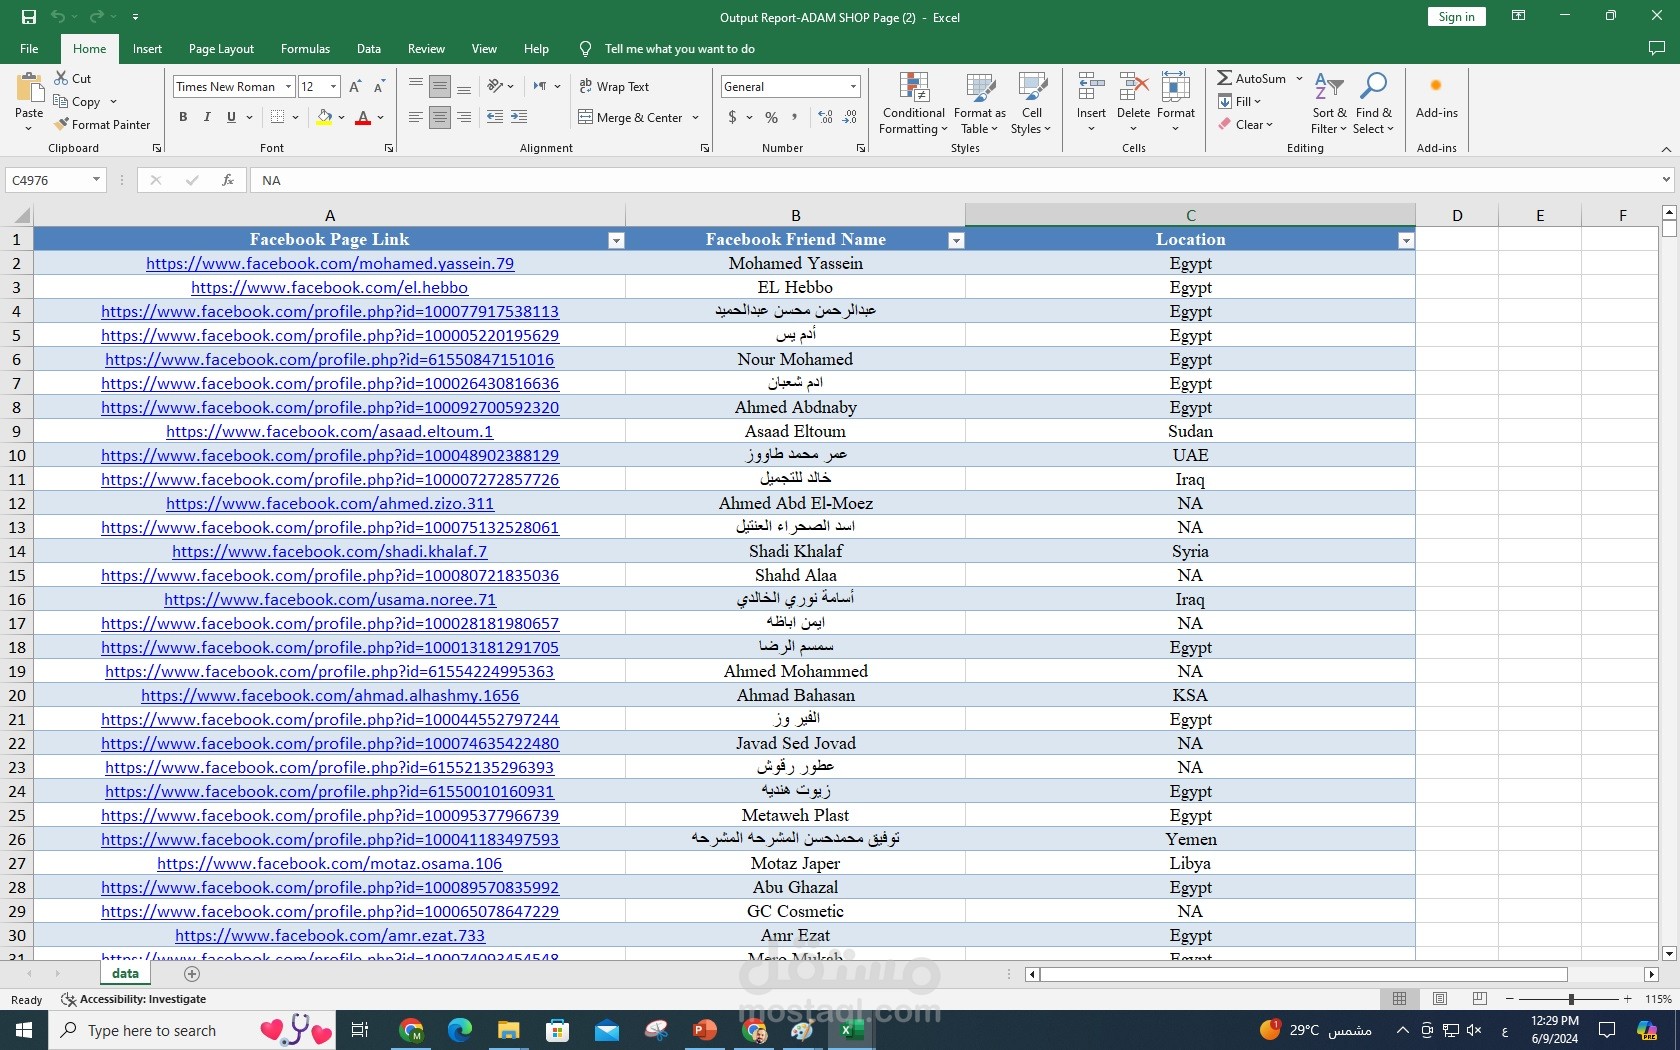Expand the formula bar
This screenshot has height=1050, width=1680.
(x=1666, y=180)
